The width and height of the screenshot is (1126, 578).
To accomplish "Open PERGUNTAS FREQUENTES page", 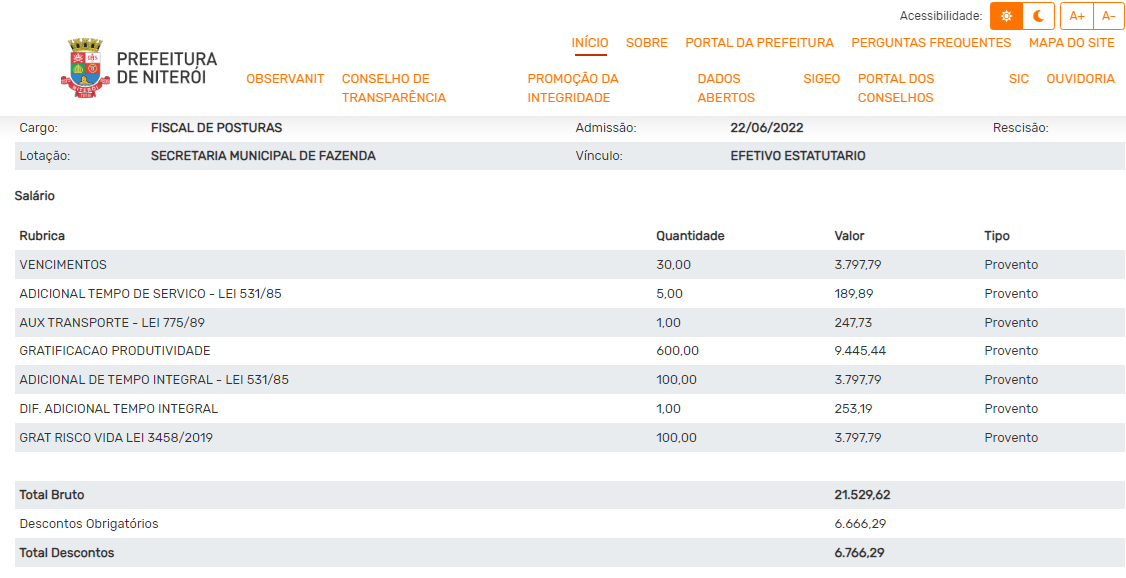I will tap(931, 43).
